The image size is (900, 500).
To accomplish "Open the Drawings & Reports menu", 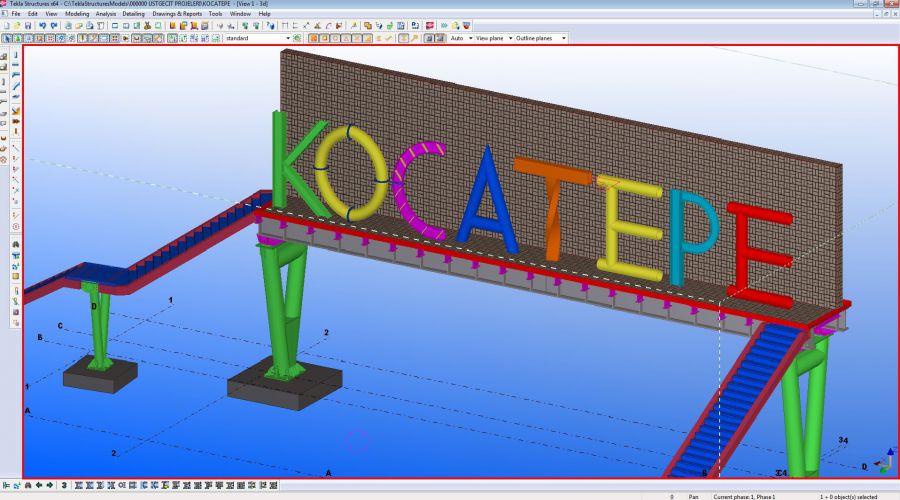I will coord(177,14).
